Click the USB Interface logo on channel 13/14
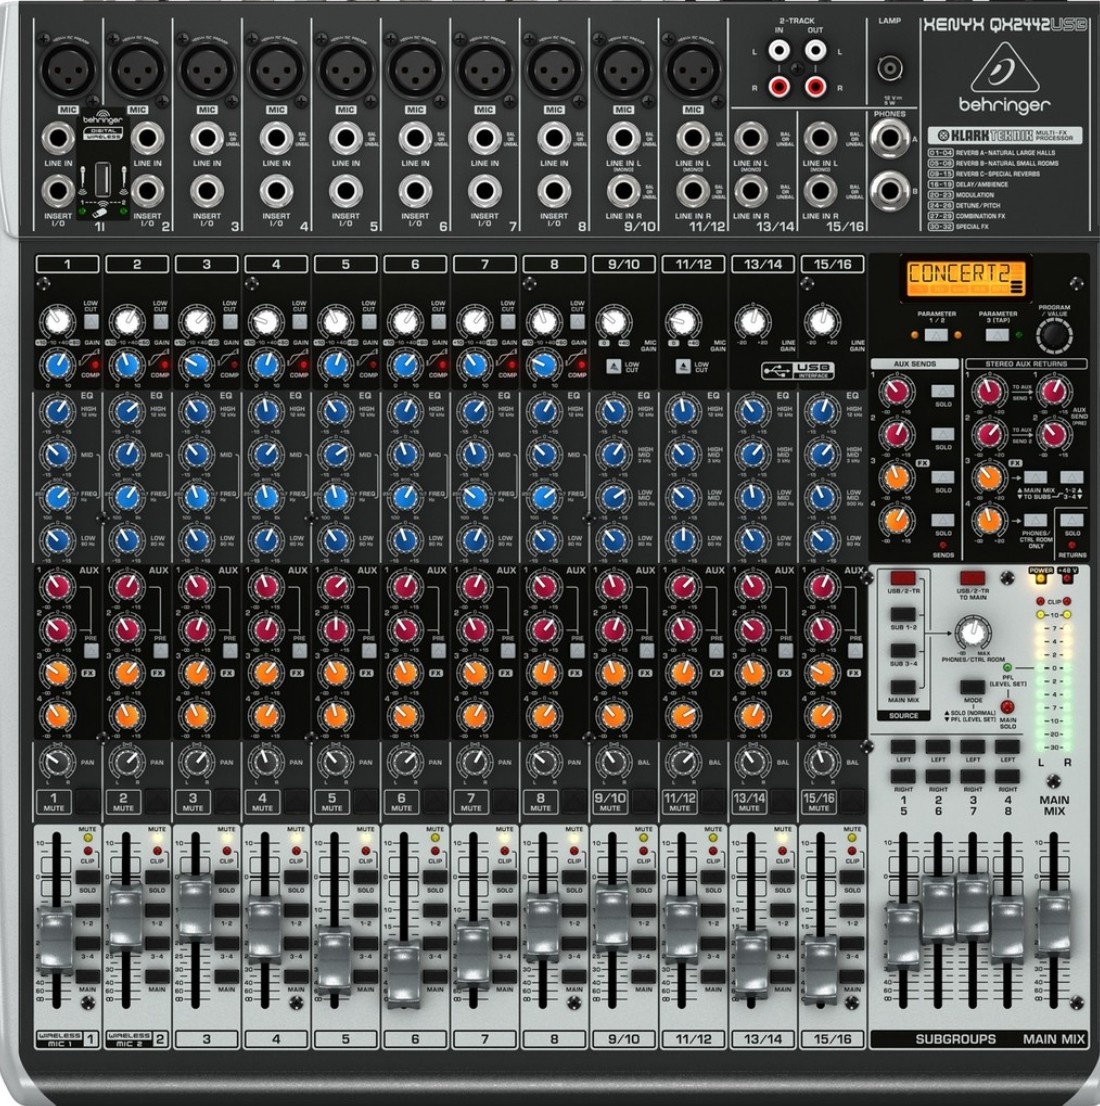This screenshot has width=1100, height=1106. [798, 370]
